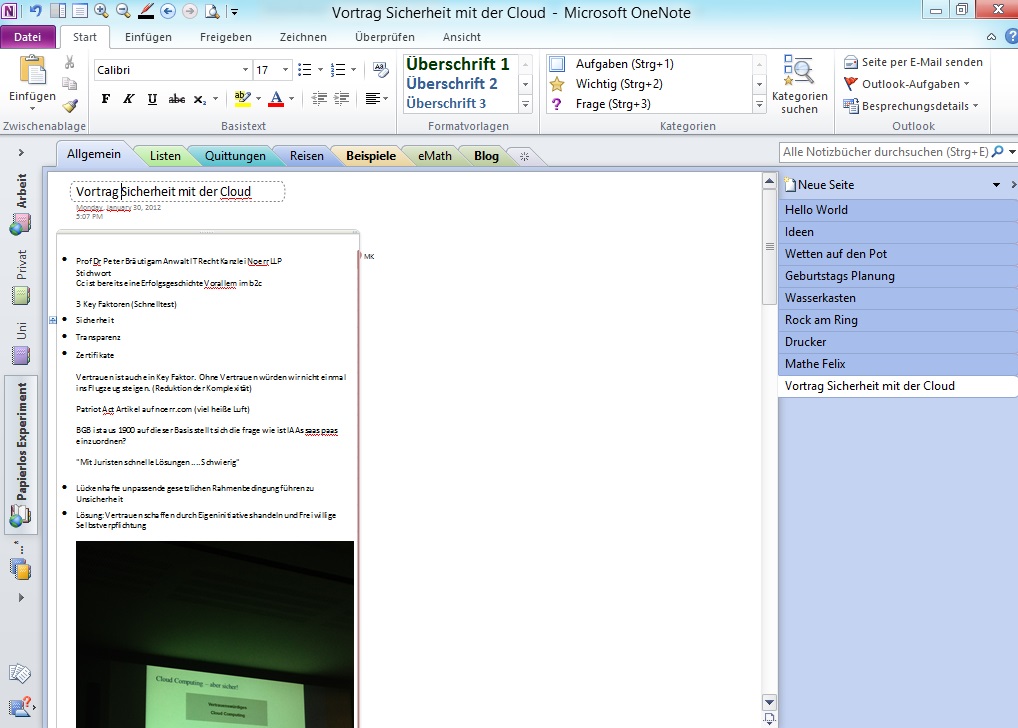Tick the Aufgaben checkbox tag
Image resolution: width=1018 pixels, height=728 pixels.
[x=558, y=64]
